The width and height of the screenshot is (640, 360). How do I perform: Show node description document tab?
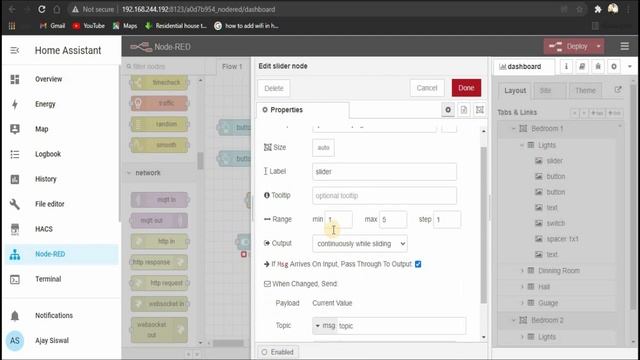click(464, 110)
